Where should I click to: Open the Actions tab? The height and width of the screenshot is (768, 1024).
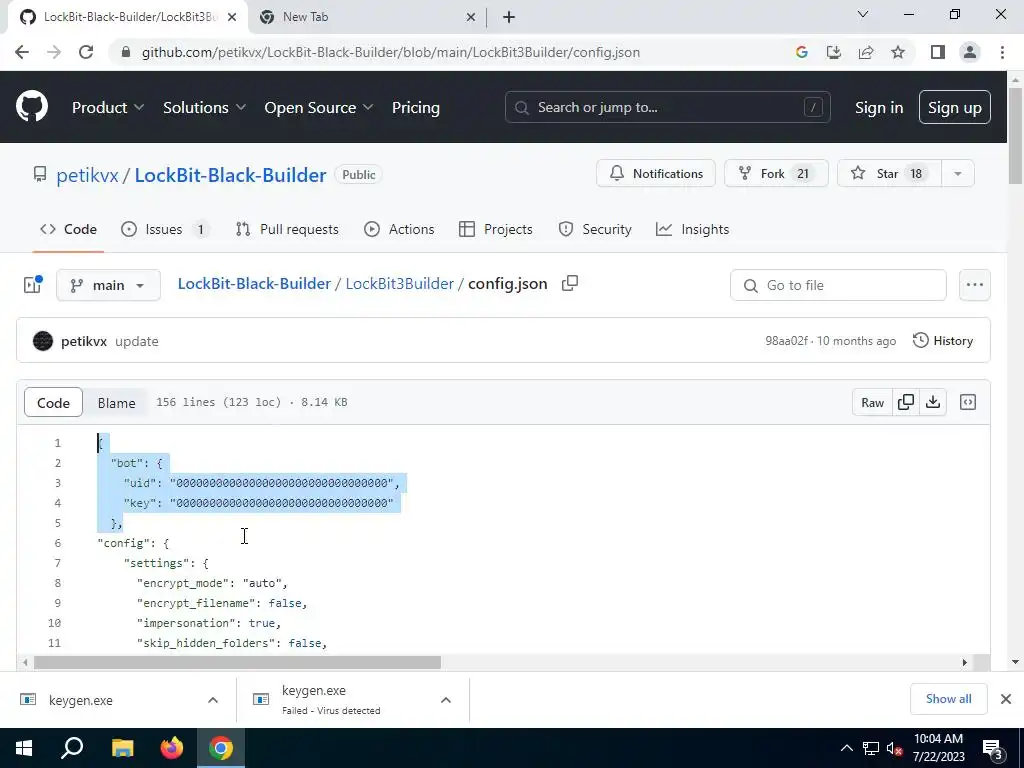click(x=399, y=229)
